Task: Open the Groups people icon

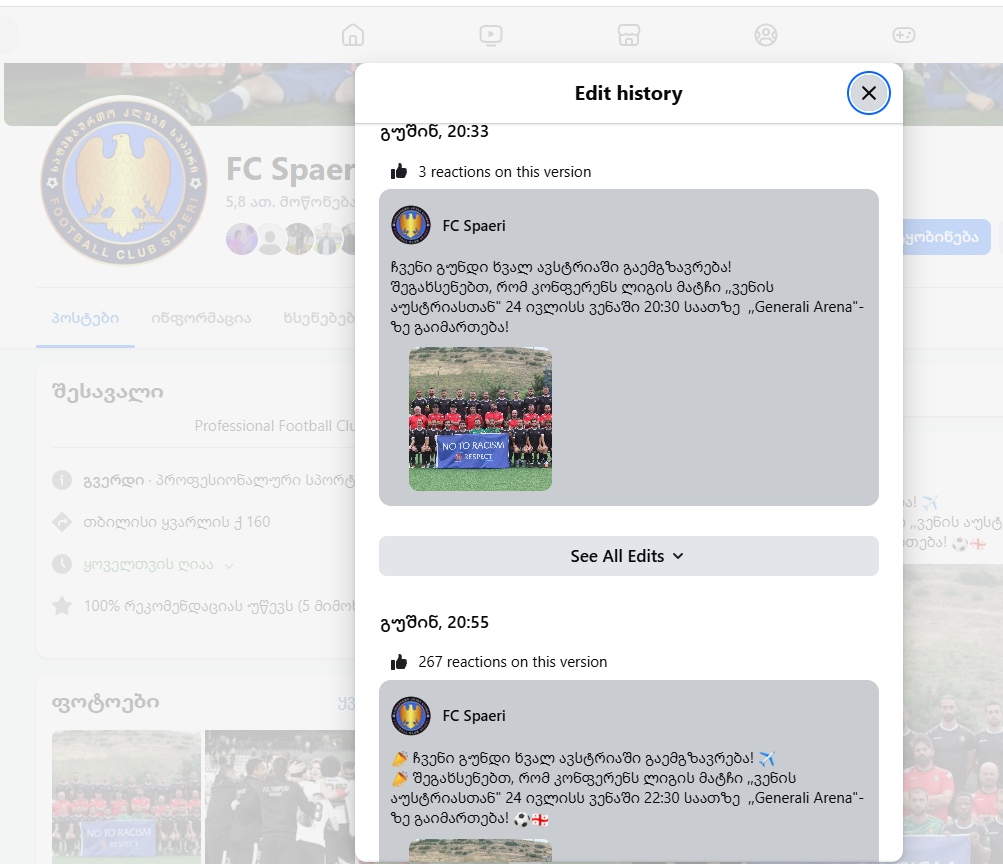Action: coord(766,35)
